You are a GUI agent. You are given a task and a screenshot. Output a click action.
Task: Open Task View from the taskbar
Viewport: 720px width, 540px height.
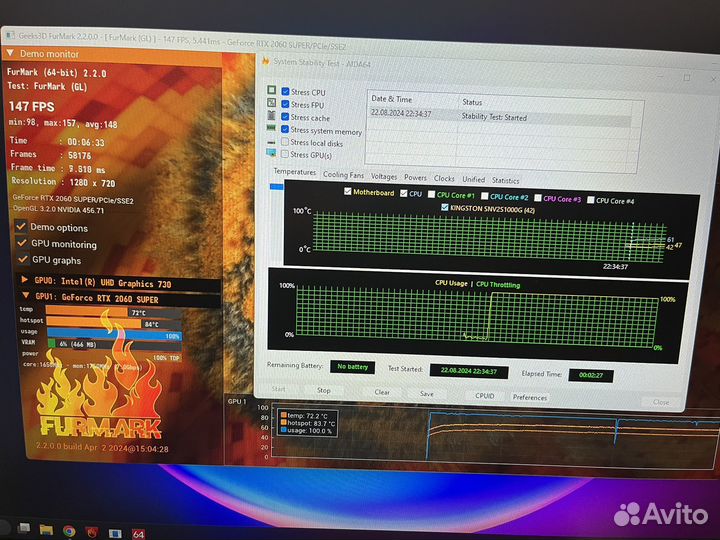coord(24,528)
